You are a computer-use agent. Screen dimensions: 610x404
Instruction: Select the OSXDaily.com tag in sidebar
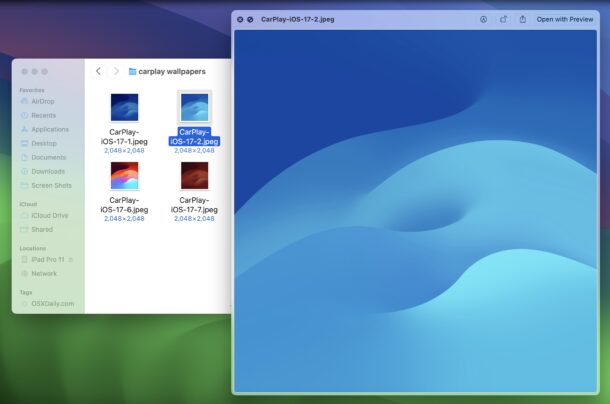click(x=50, y=303)
